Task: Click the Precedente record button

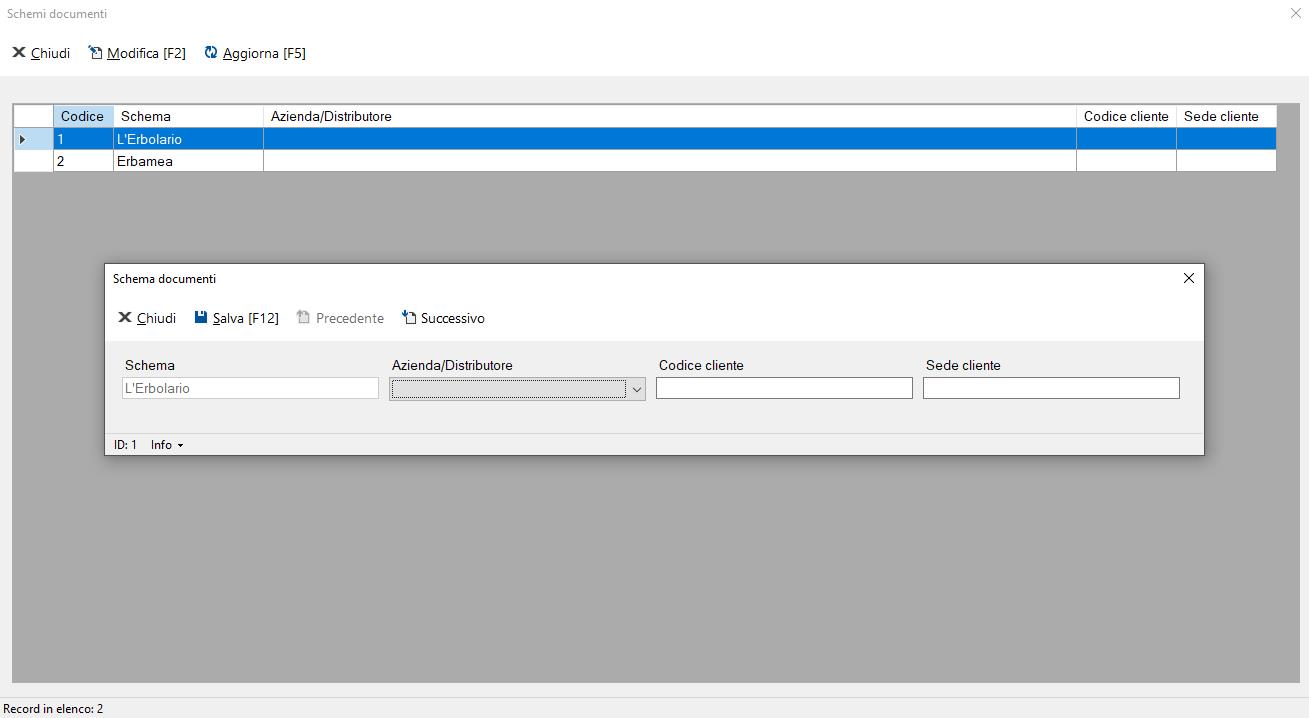Action: [340, 318]
